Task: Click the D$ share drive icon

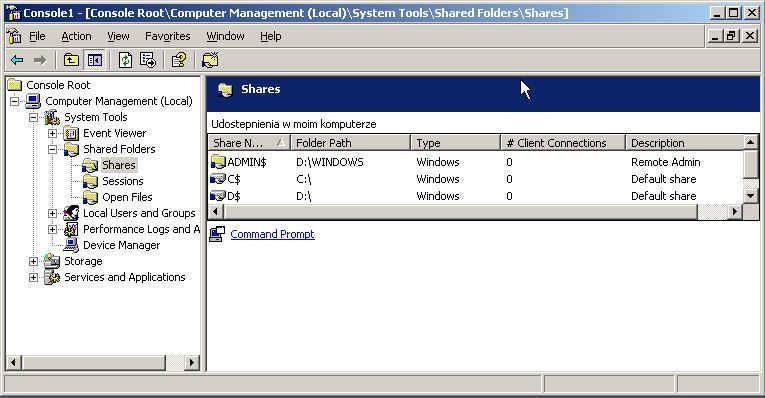Action: (218, 196)
